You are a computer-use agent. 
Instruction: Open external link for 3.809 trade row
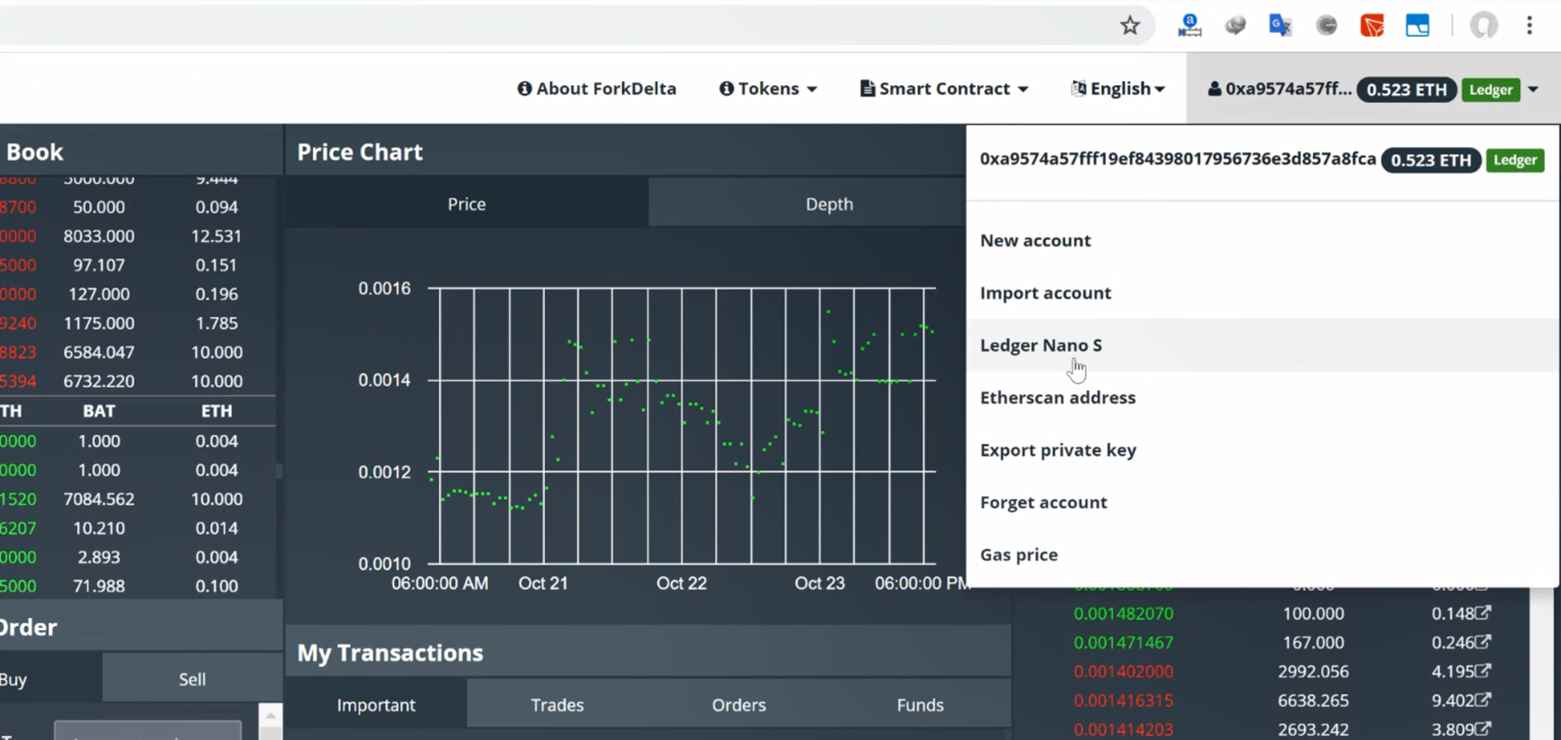pos(1483,729)
